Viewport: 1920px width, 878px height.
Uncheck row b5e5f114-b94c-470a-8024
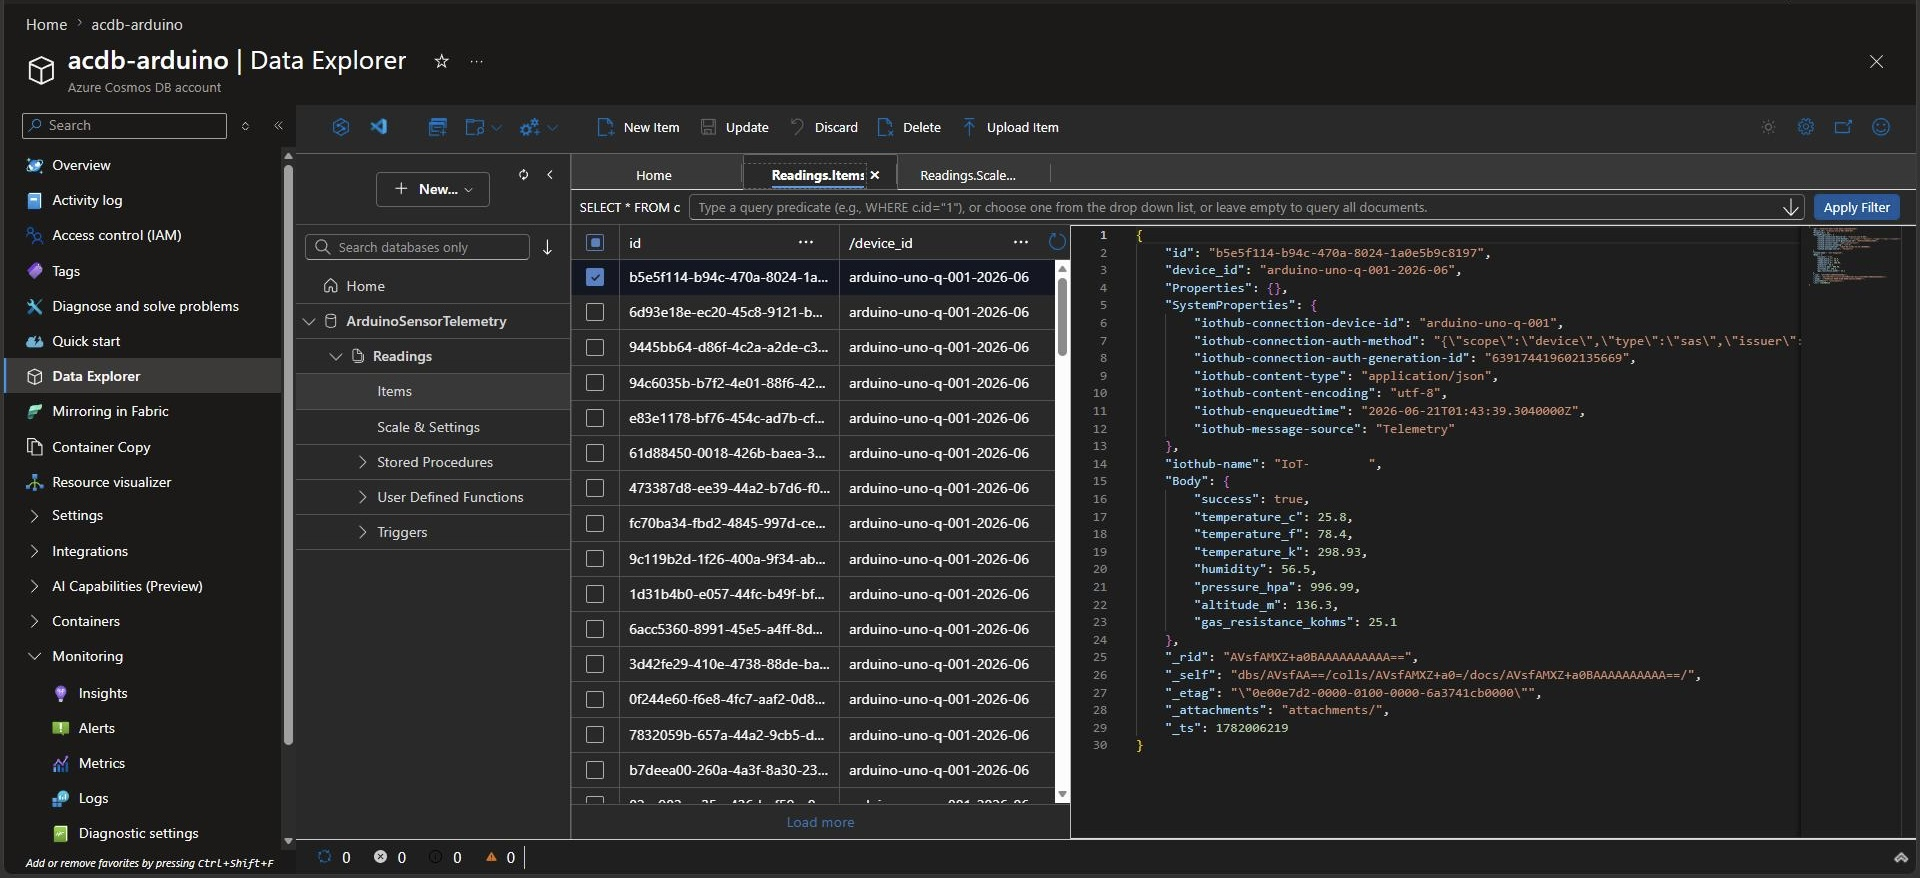[595, 277]
